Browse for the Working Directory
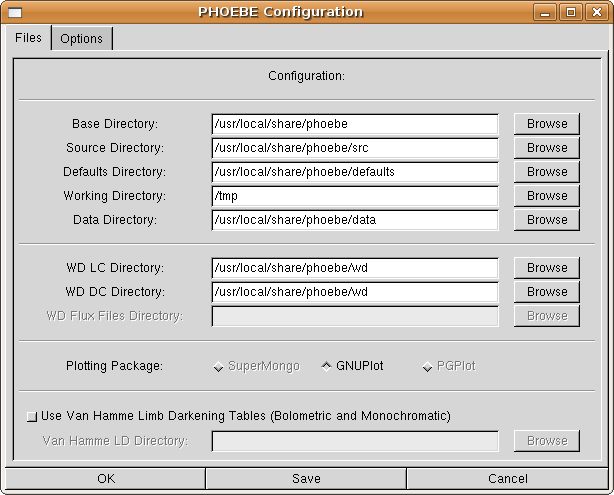The width and height of the screenshot is (614, 495). 547,195
